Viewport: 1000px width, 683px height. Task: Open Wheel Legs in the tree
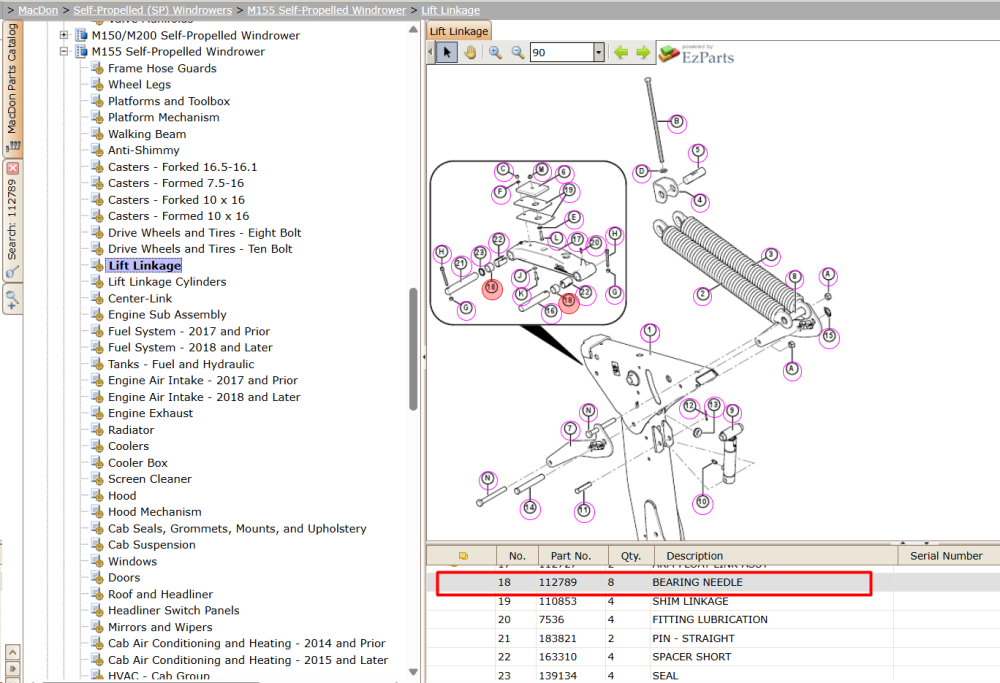point(139,84)
